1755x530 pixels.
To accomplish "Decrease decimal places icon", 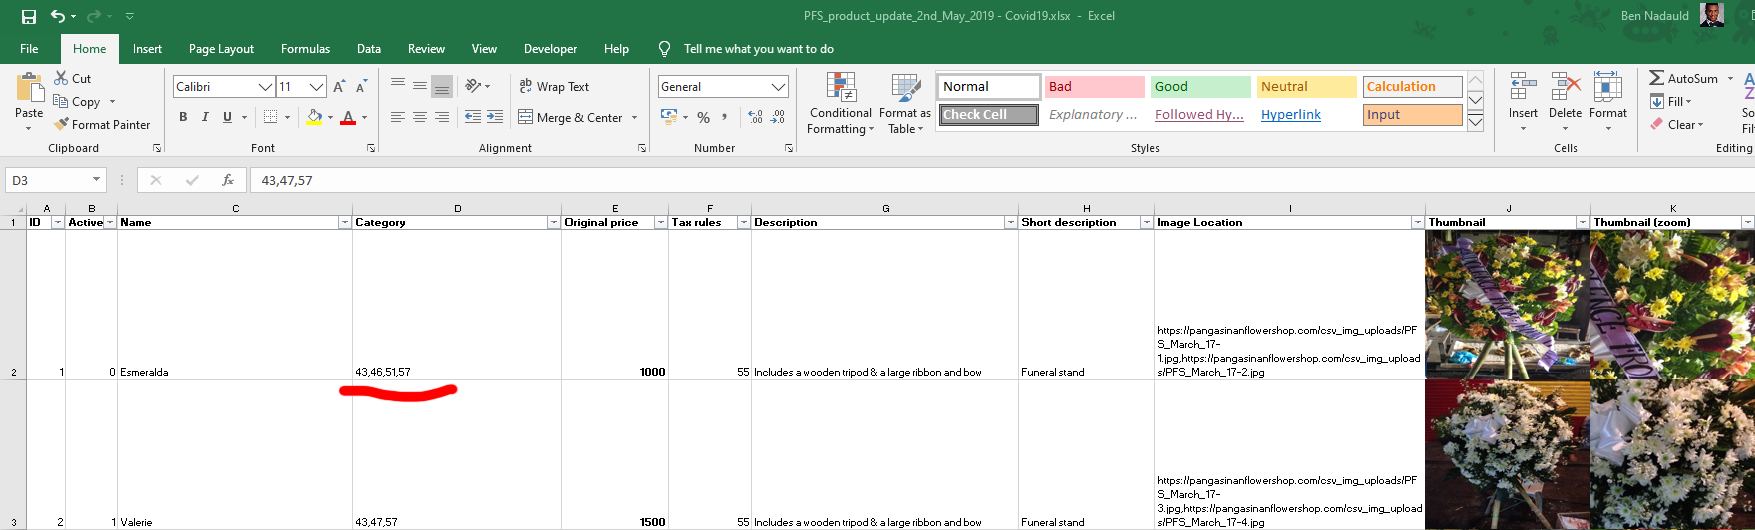I will [778, 117].
